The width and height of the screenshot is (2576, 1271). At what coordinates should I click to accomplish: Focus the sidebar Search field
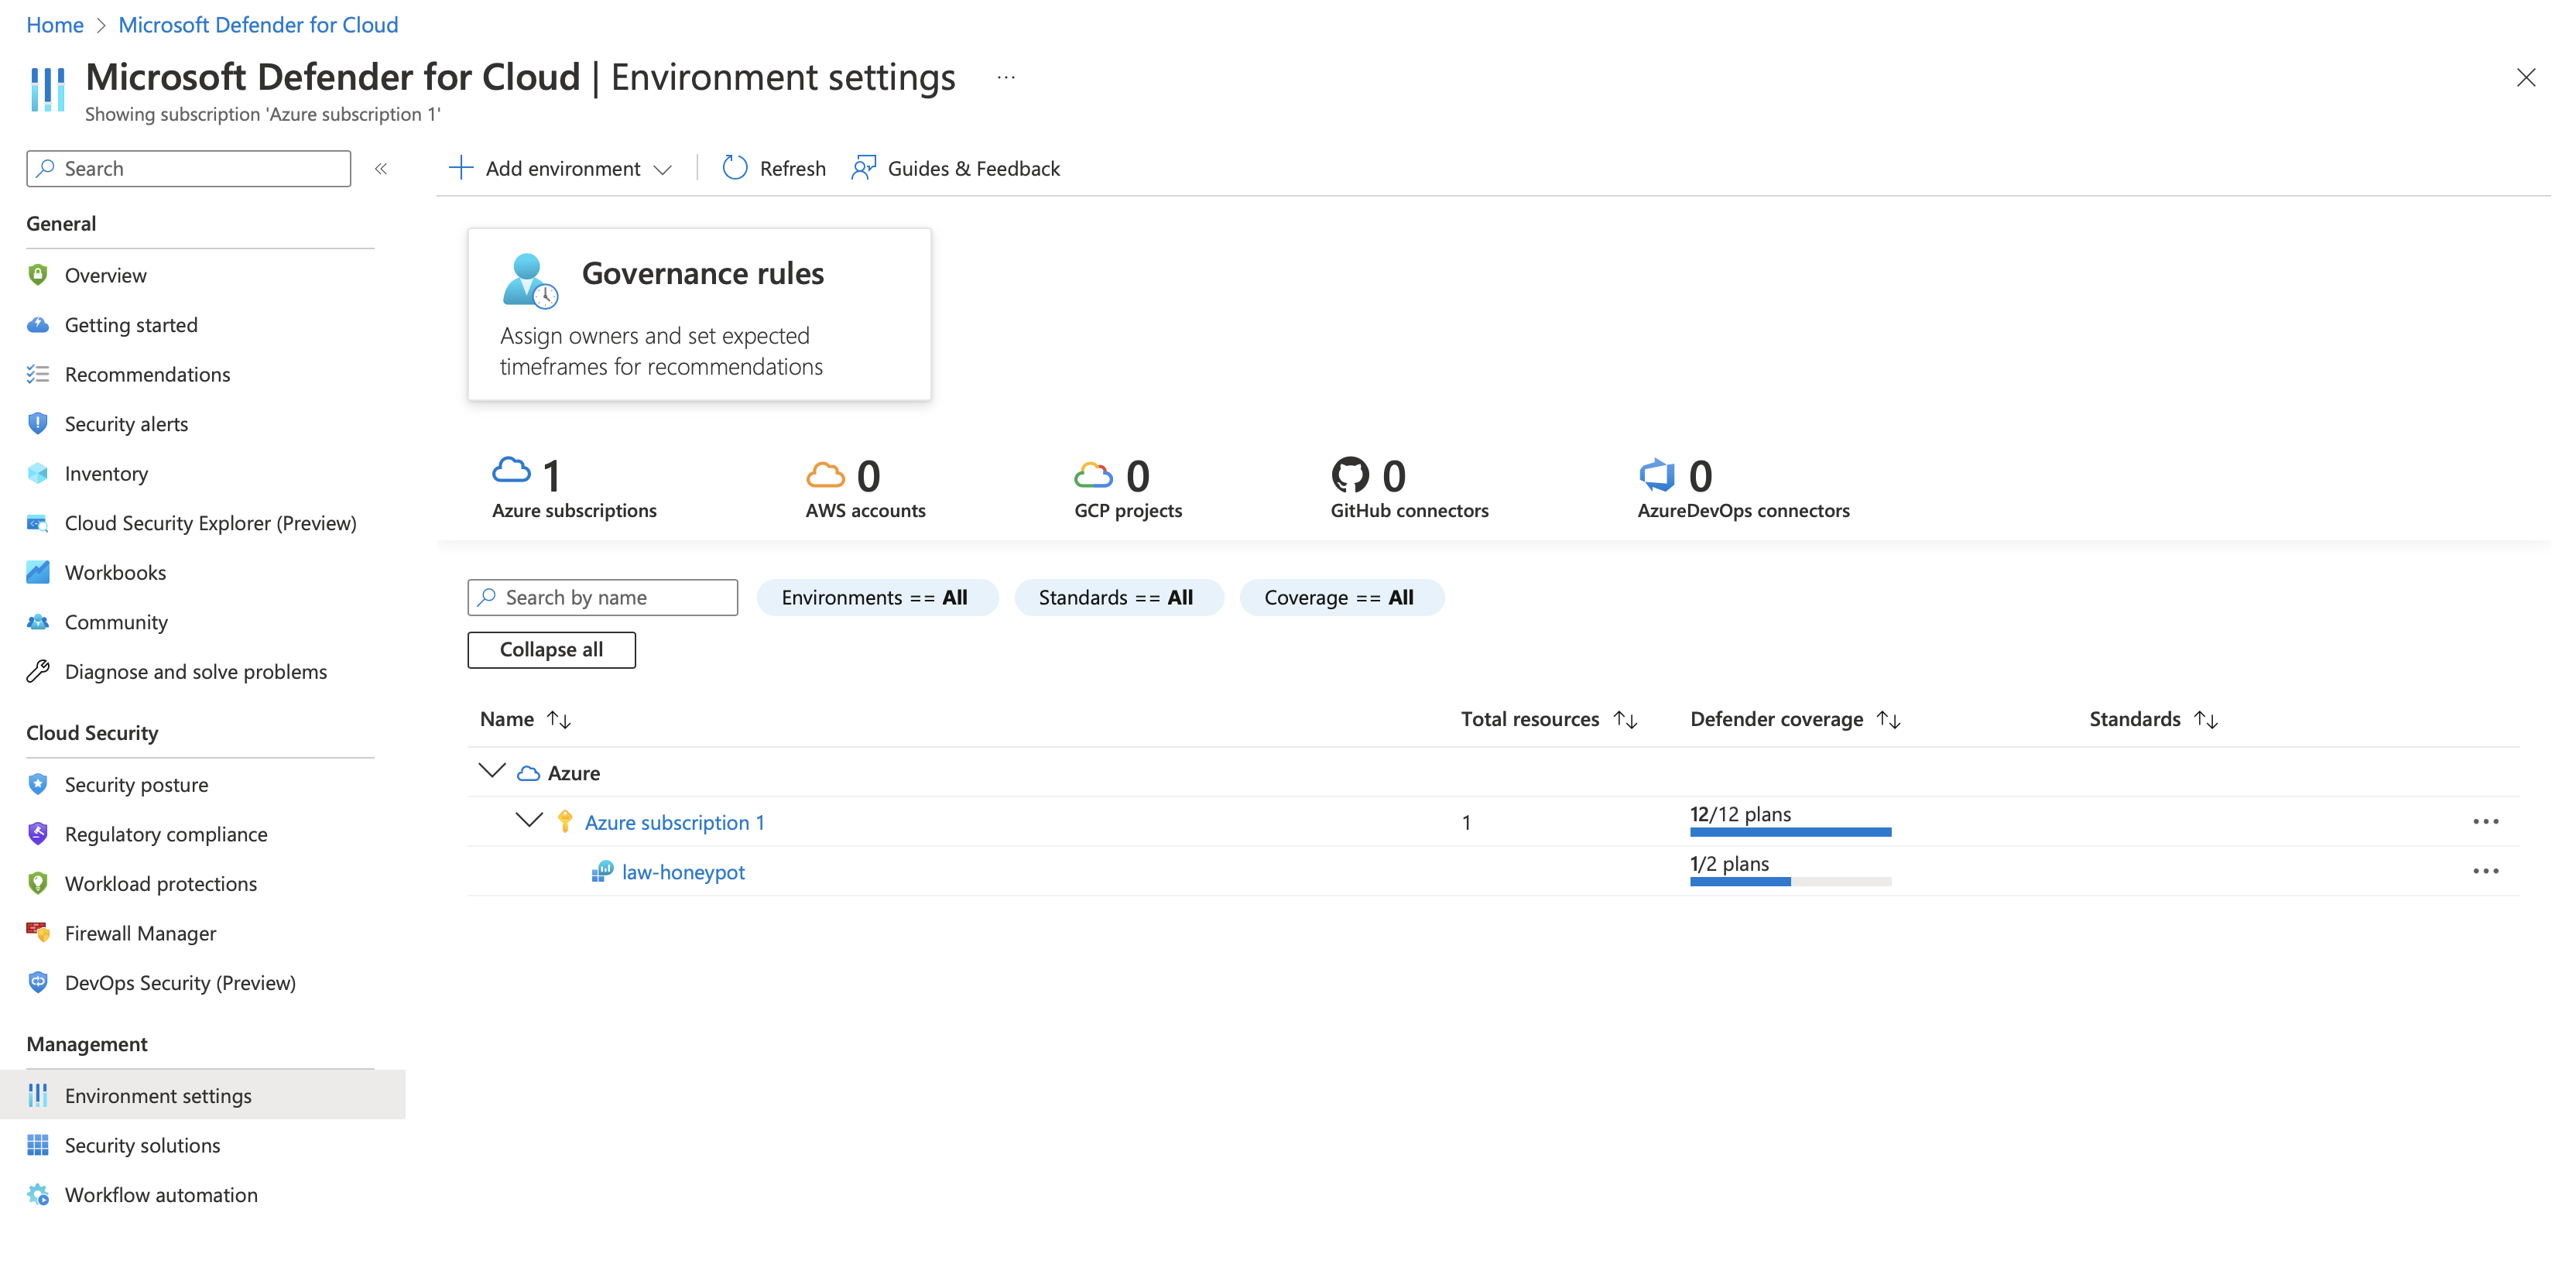tap(189, 168)
